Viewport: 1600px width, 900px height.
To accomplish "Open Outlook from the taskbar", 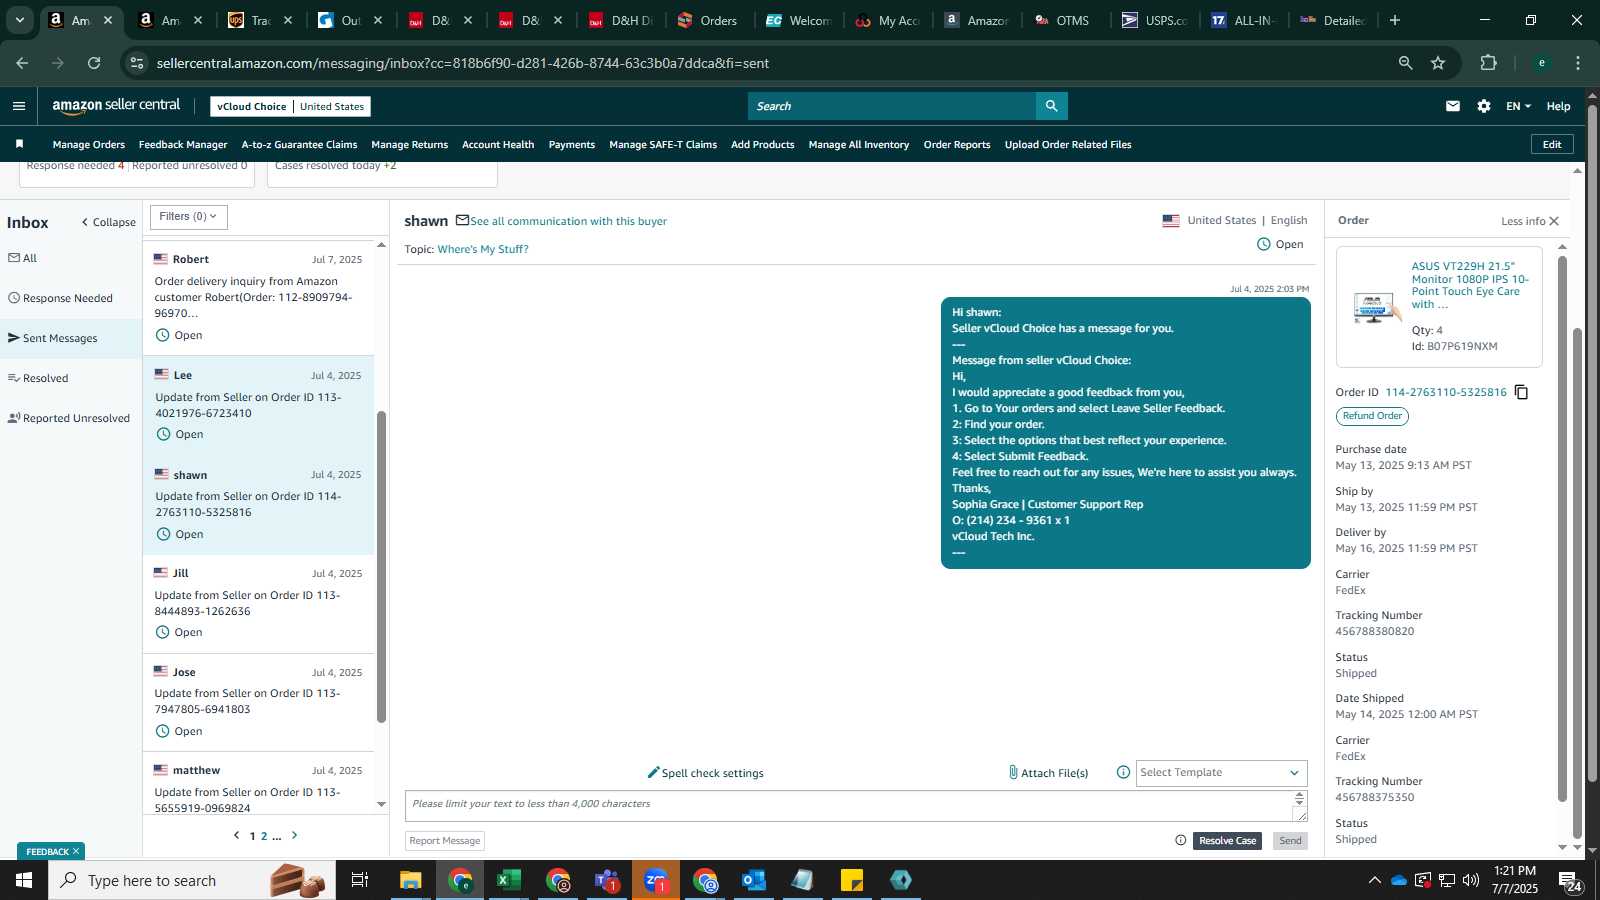I will point(753,880).
